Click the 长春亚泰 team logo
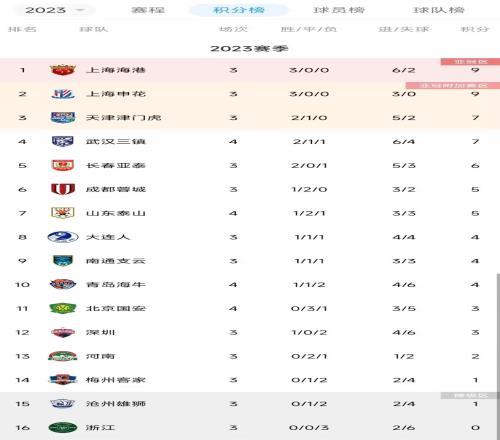The width and height of the screenshot is (500, 440). (x=63, y=165)
